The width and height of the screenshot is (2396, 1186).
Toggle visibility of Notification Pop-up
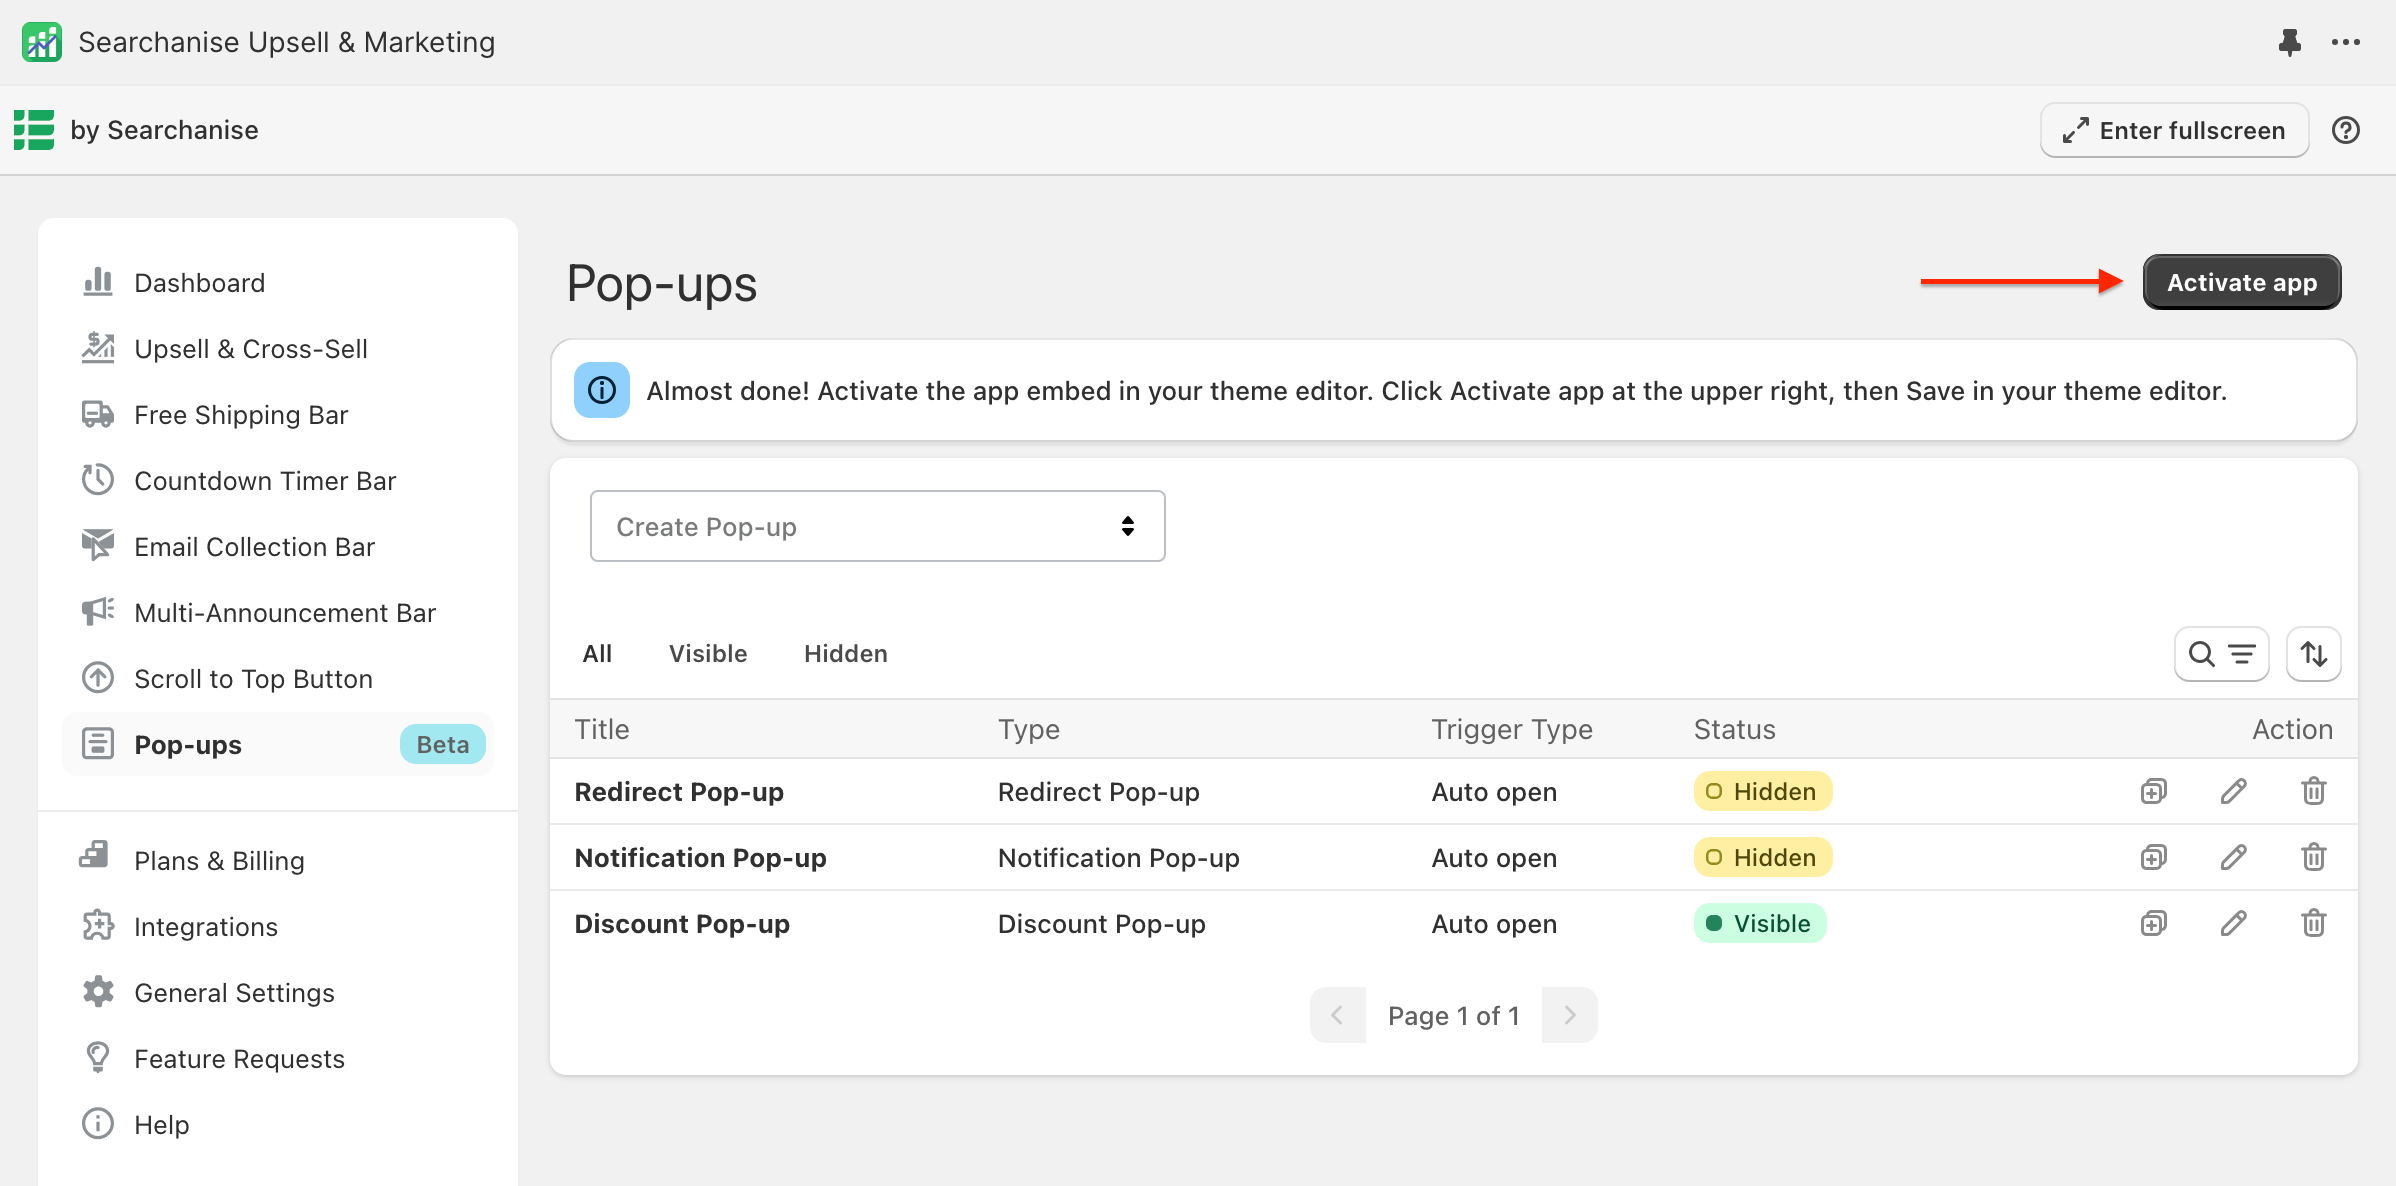click(1759, 857)
